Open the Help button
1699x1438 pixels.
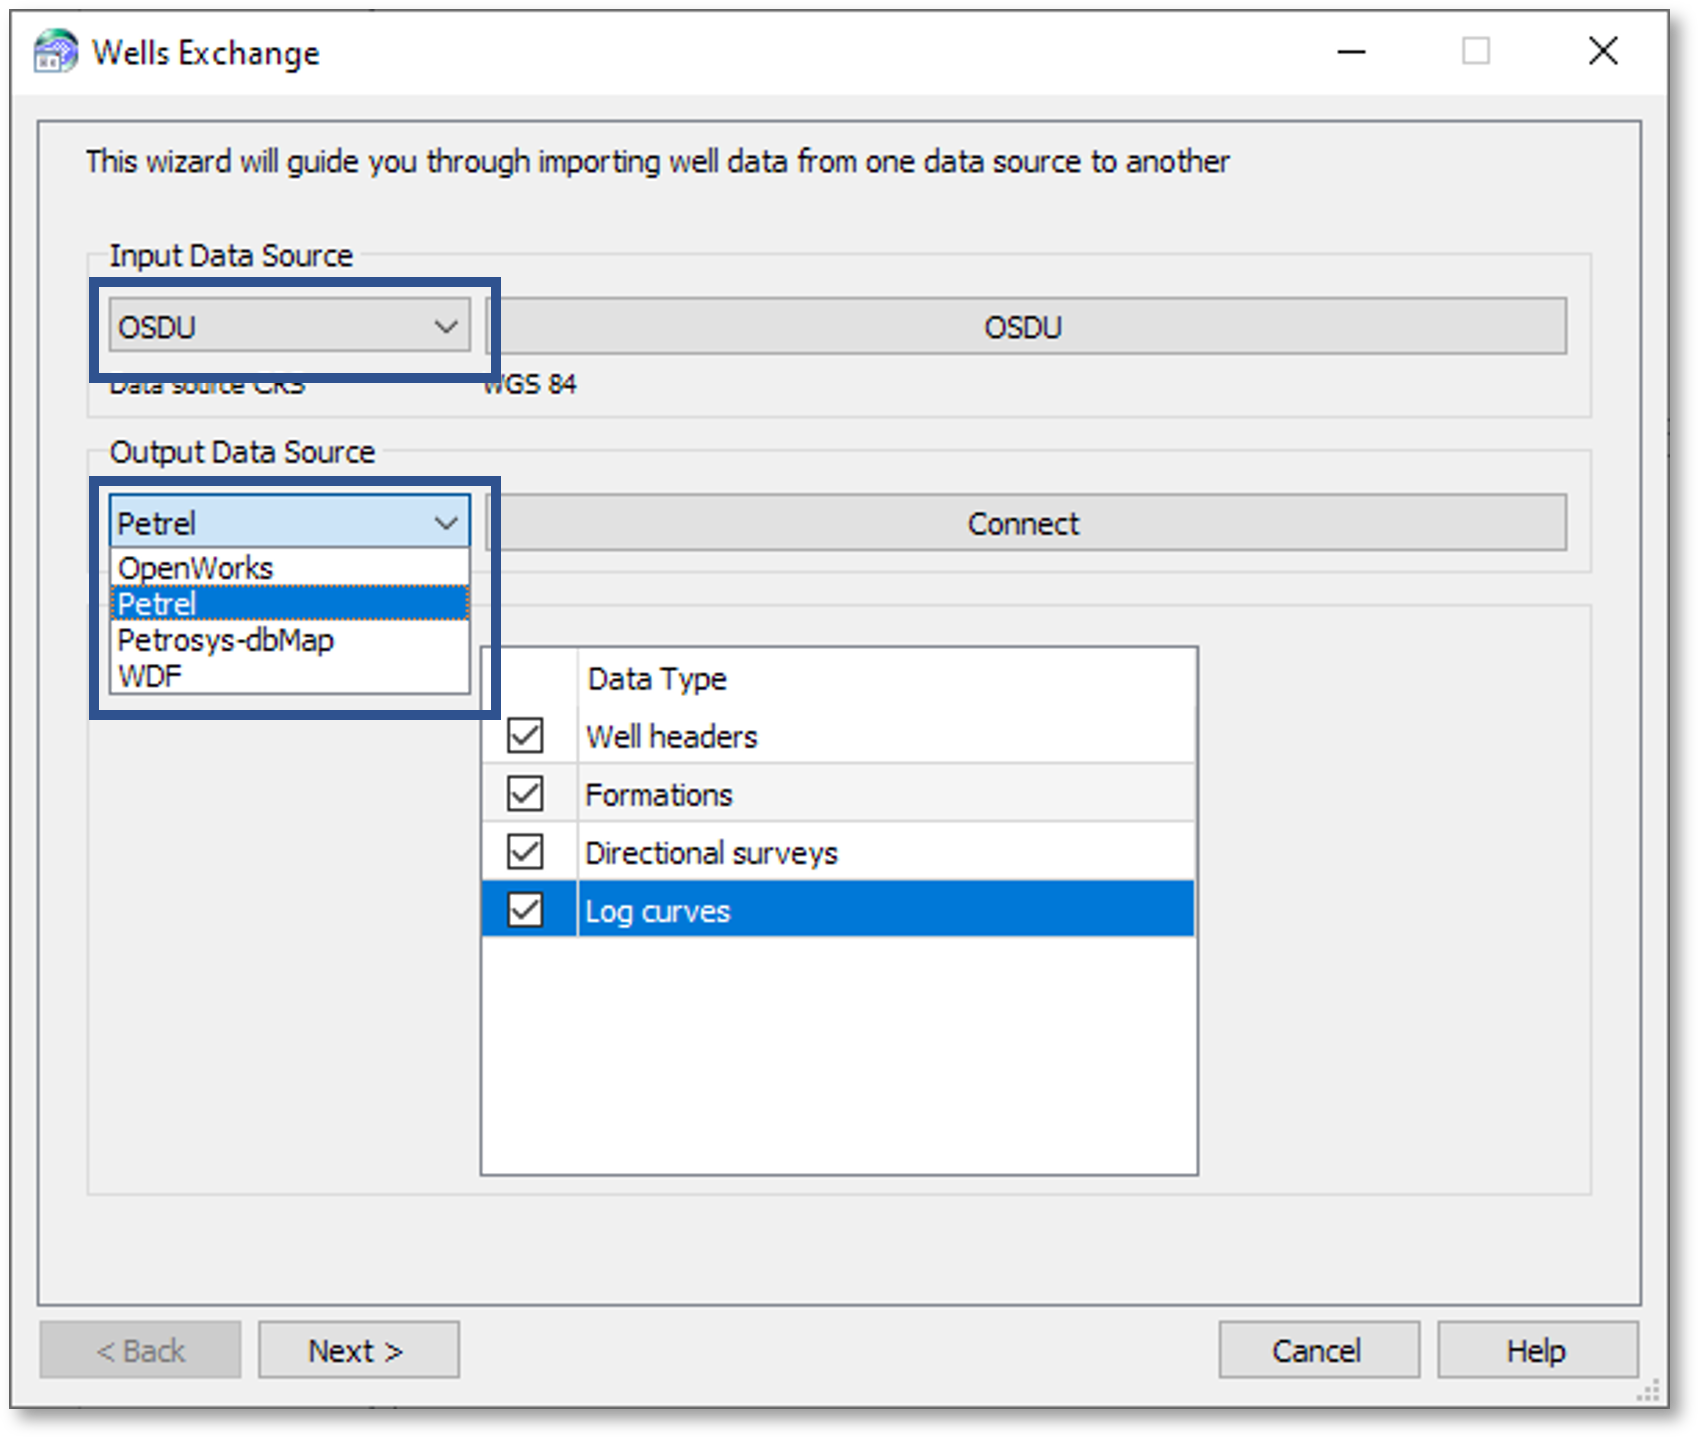point(1536,1350)
